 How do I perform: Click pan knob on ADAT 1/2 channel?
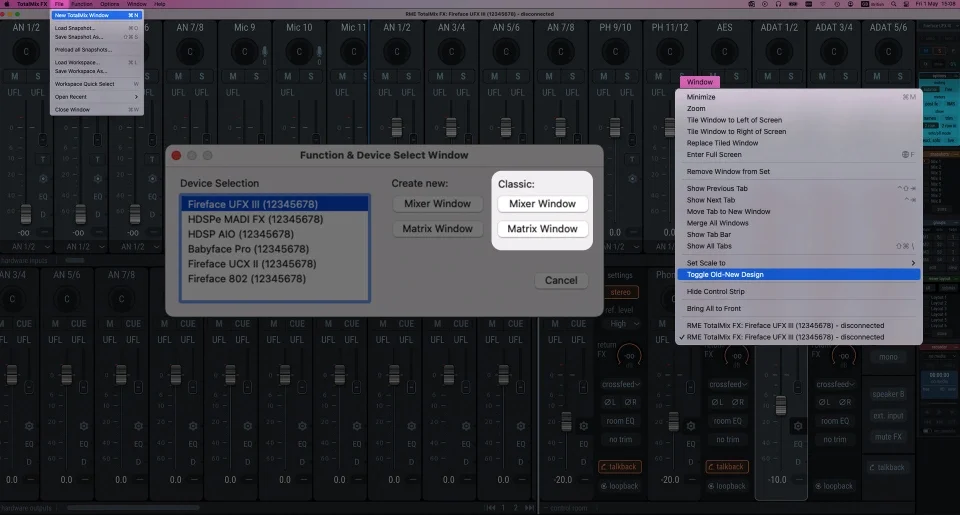(x=779, y=51)
